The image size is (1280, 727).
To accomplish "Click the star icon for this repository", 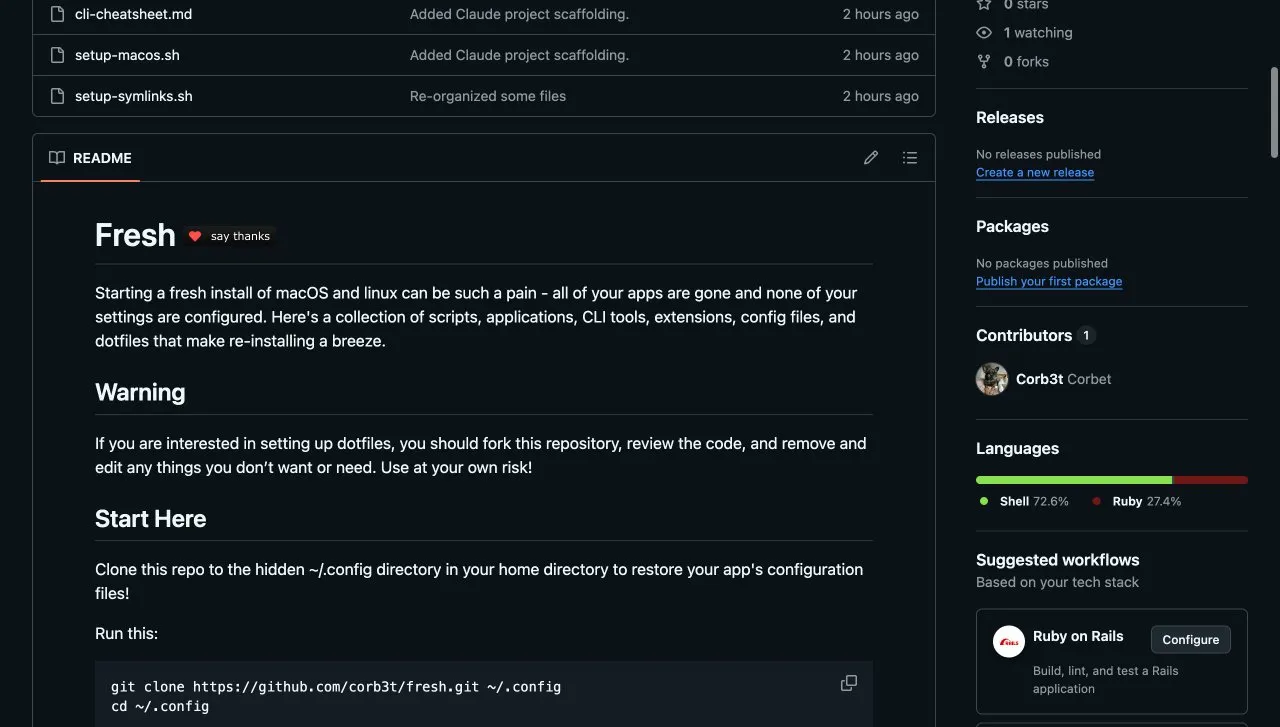I will click(x=983, y=5).
